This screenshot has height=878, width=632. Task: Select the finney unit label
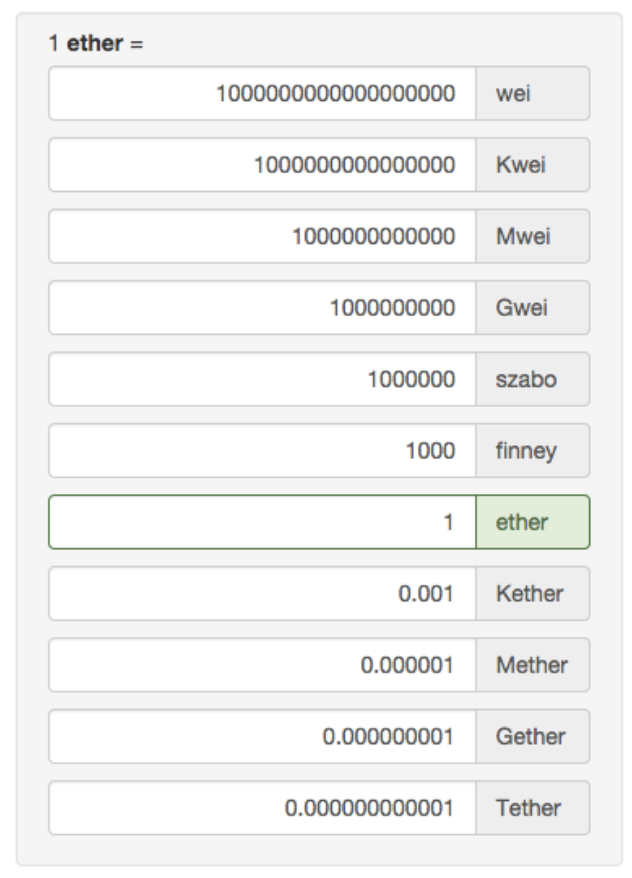click(532, 451)
